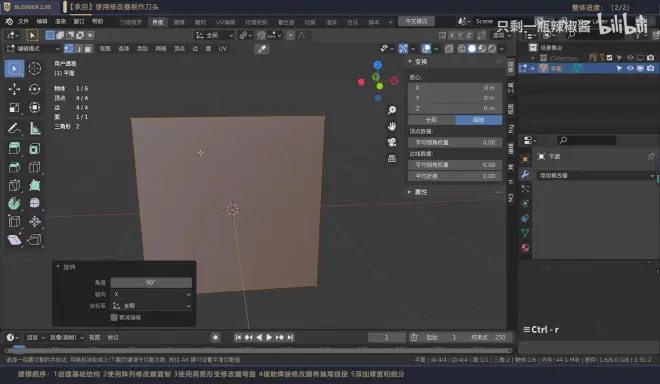Click the zoom magnifier viewport icon
This screenshot has width=660, height=384.
(x=392, y=110)
